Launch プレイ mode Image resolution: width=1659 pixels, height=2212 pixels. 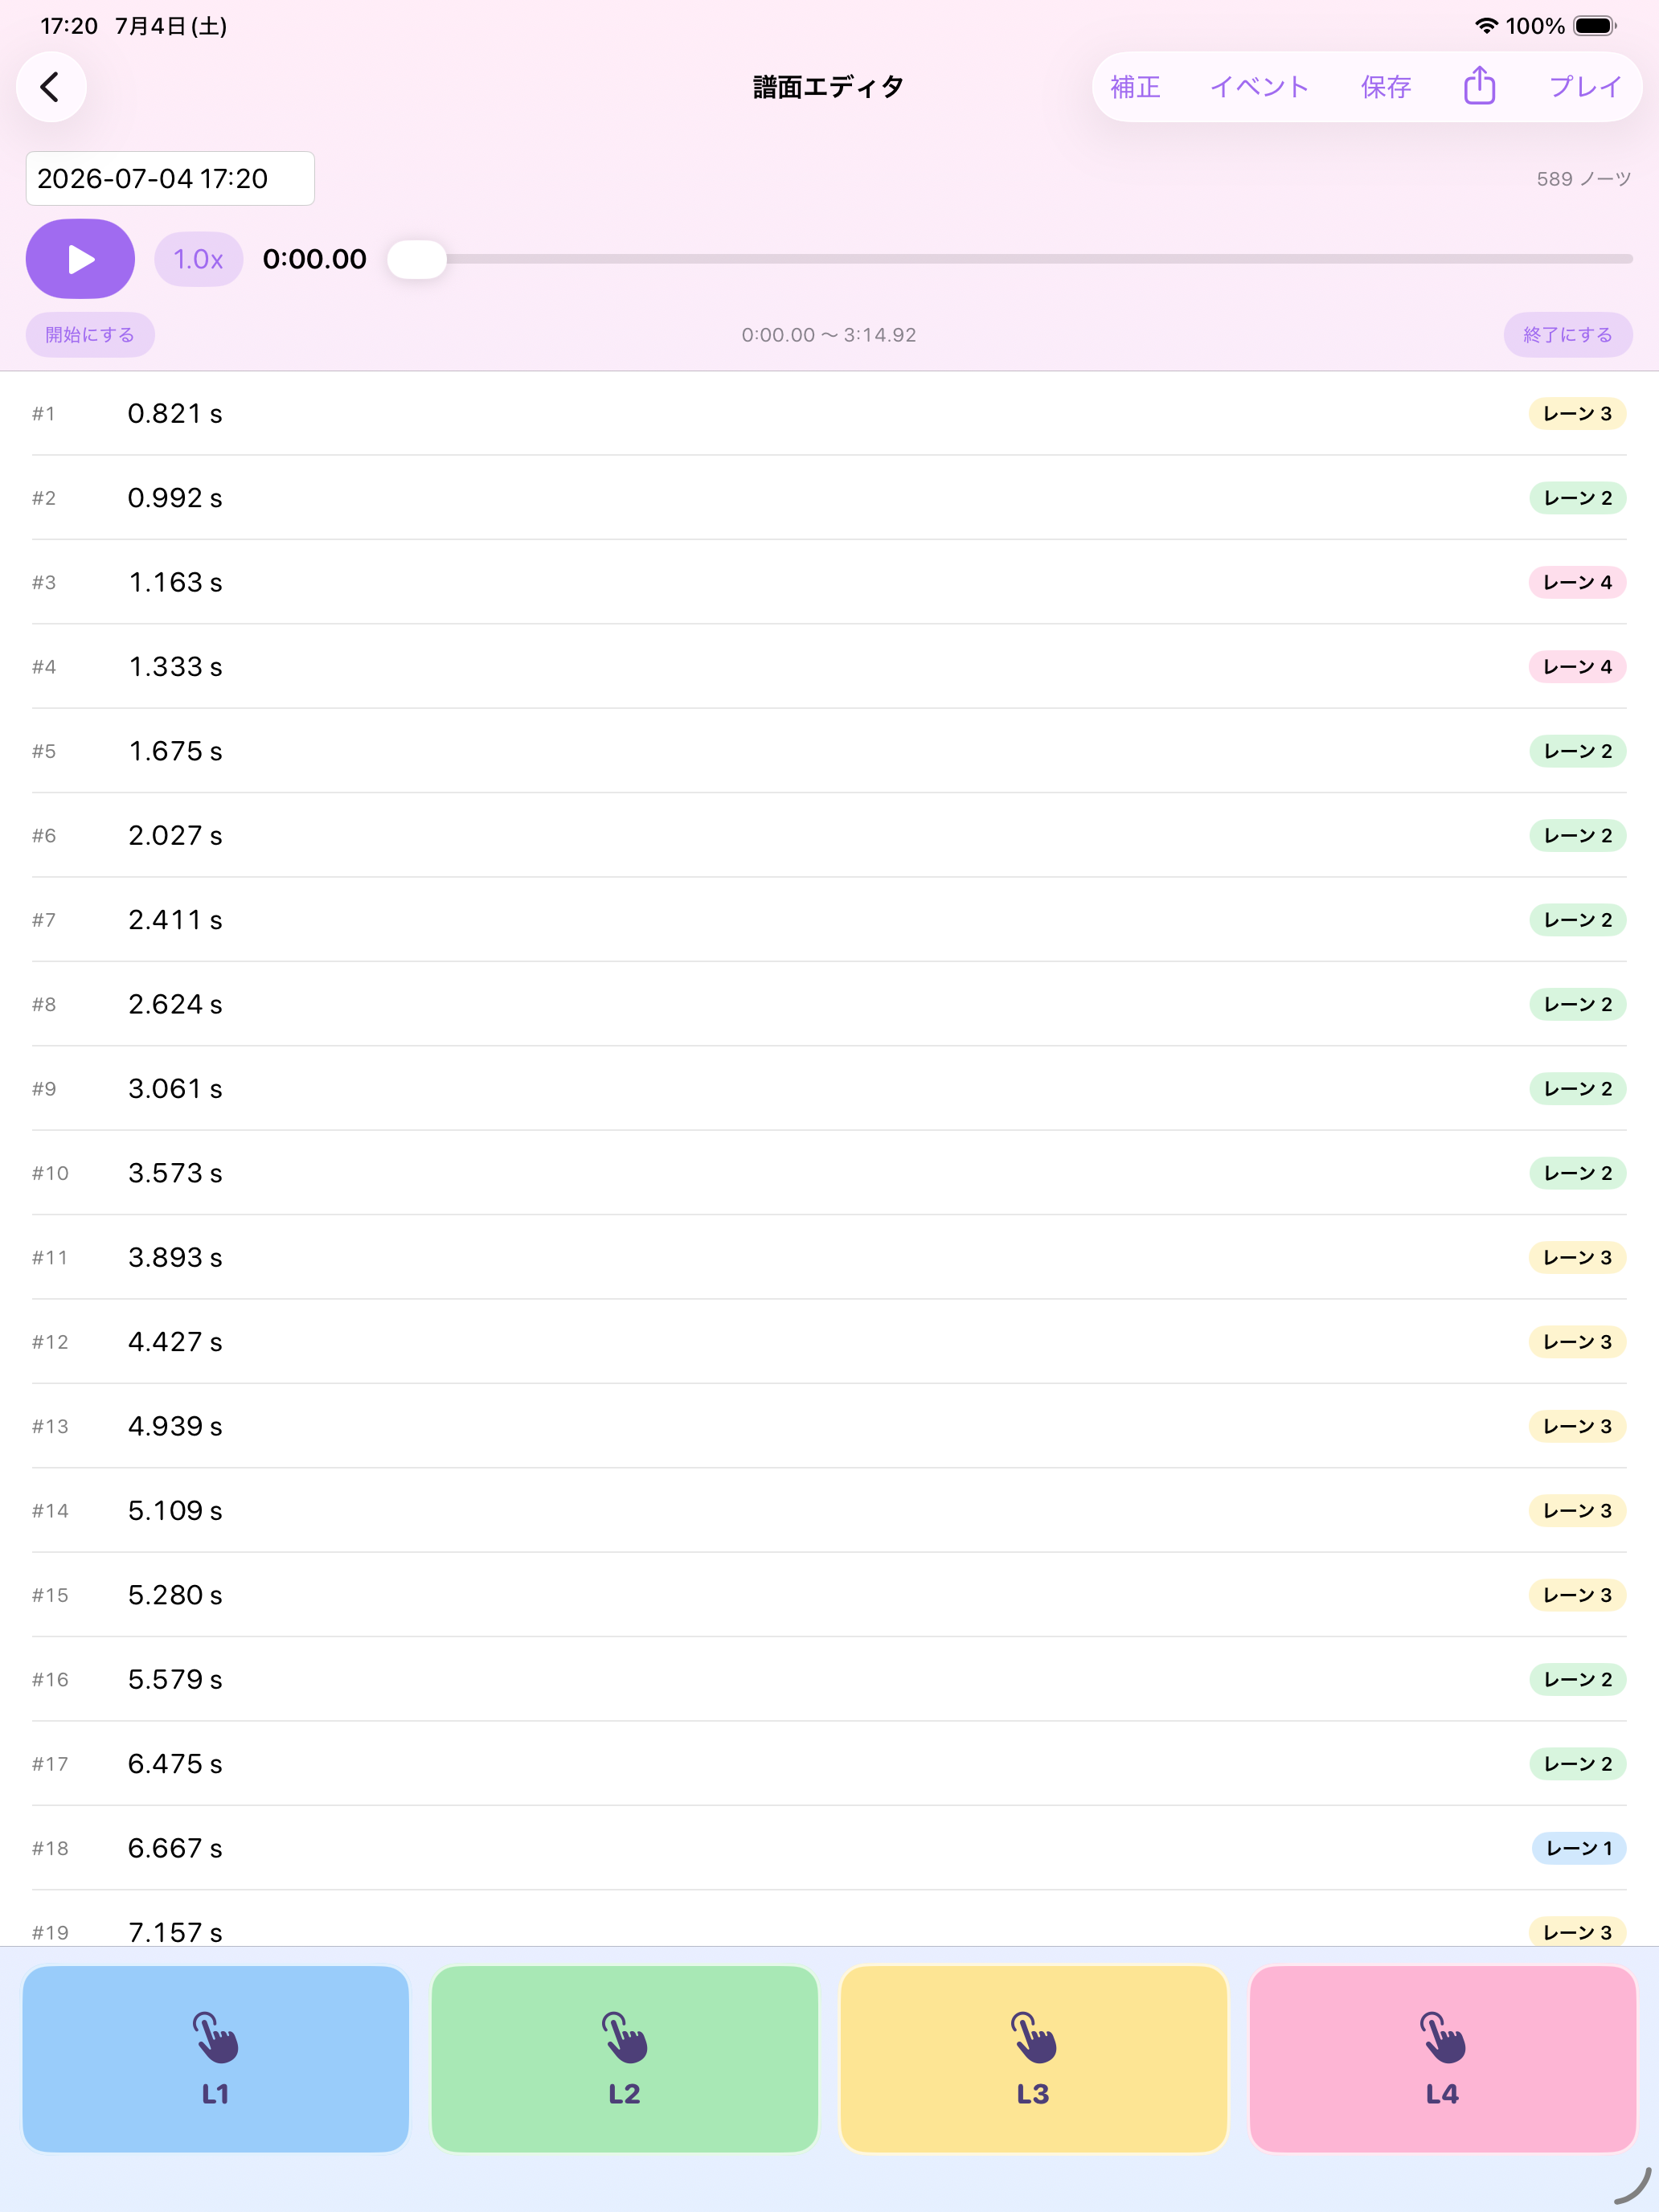1585,87
